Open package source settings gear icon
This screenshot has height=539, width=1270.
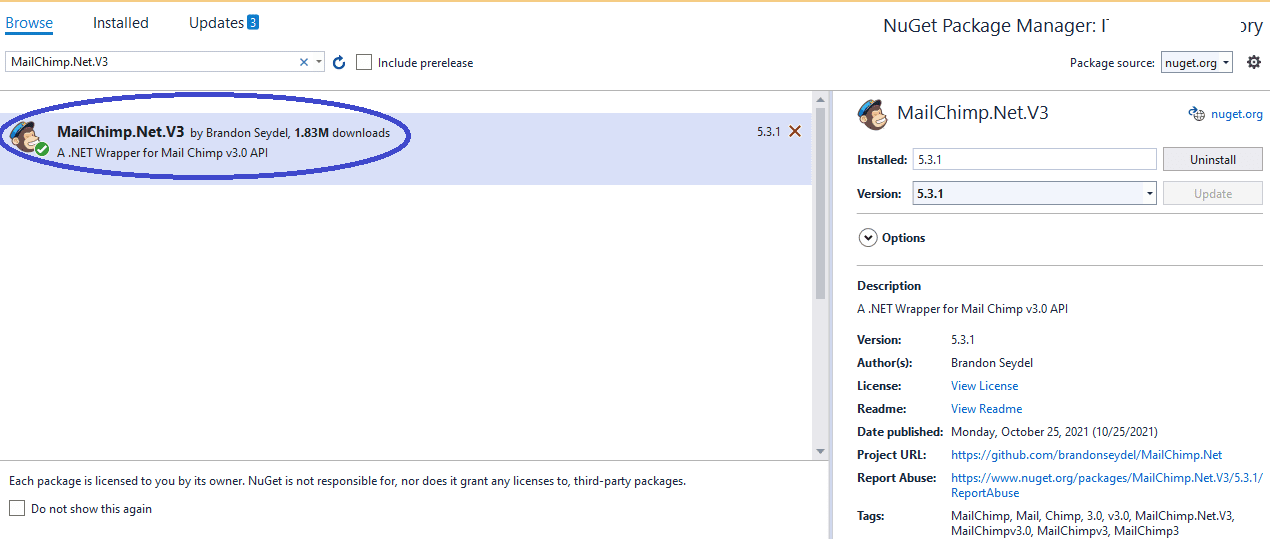click(x=1254, y=62)
